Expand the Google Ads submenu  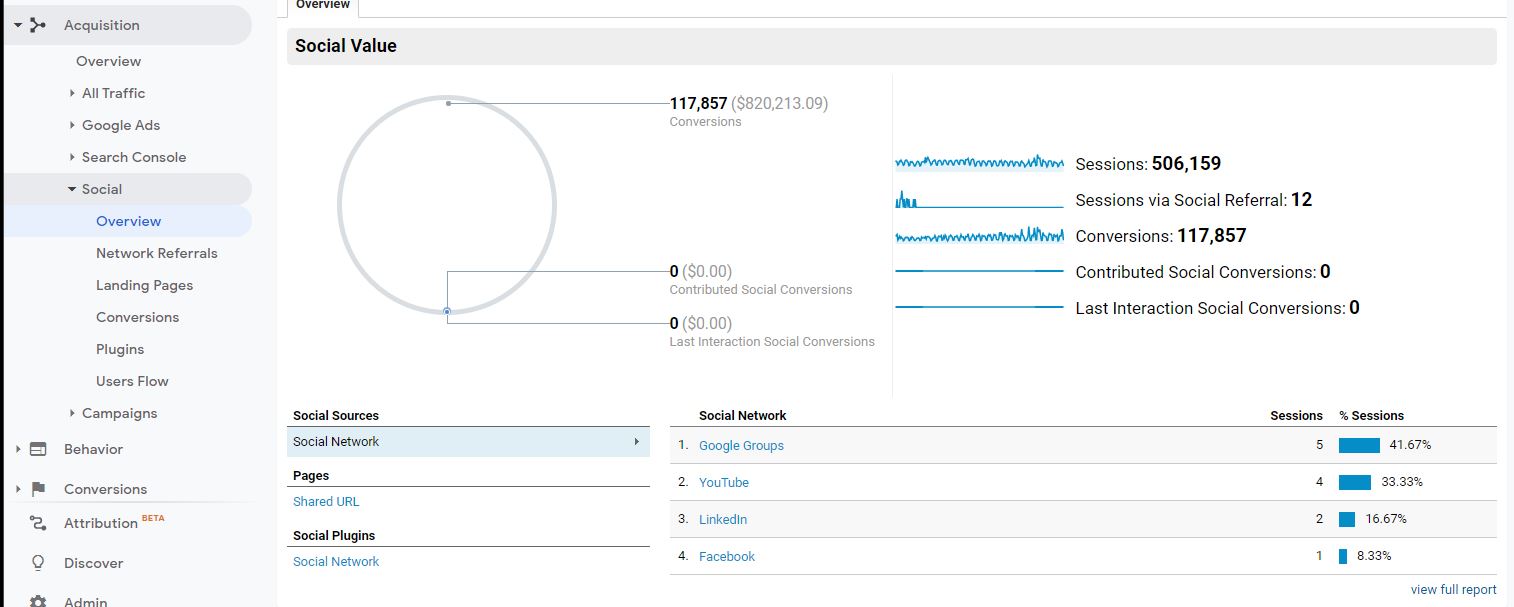pyautogui.click(x=72, y=125)
